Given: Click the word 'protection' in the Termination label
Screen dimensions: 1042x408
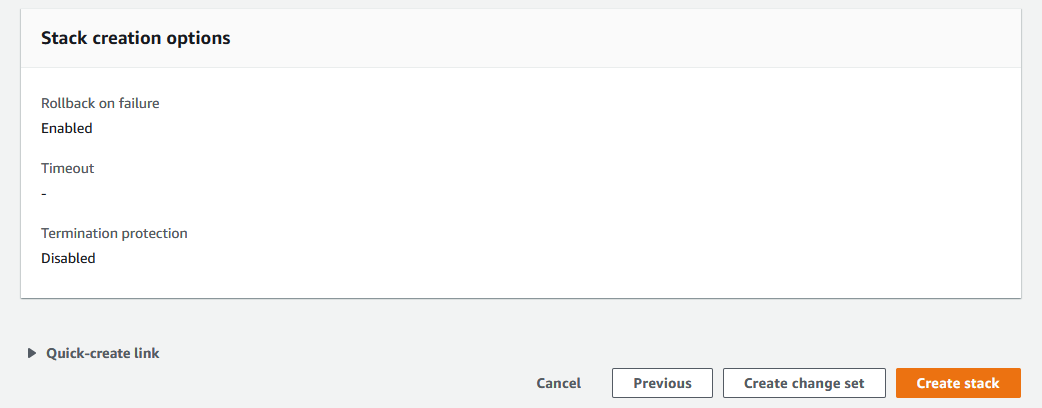Looking at the screenshot, I should 154,233.
